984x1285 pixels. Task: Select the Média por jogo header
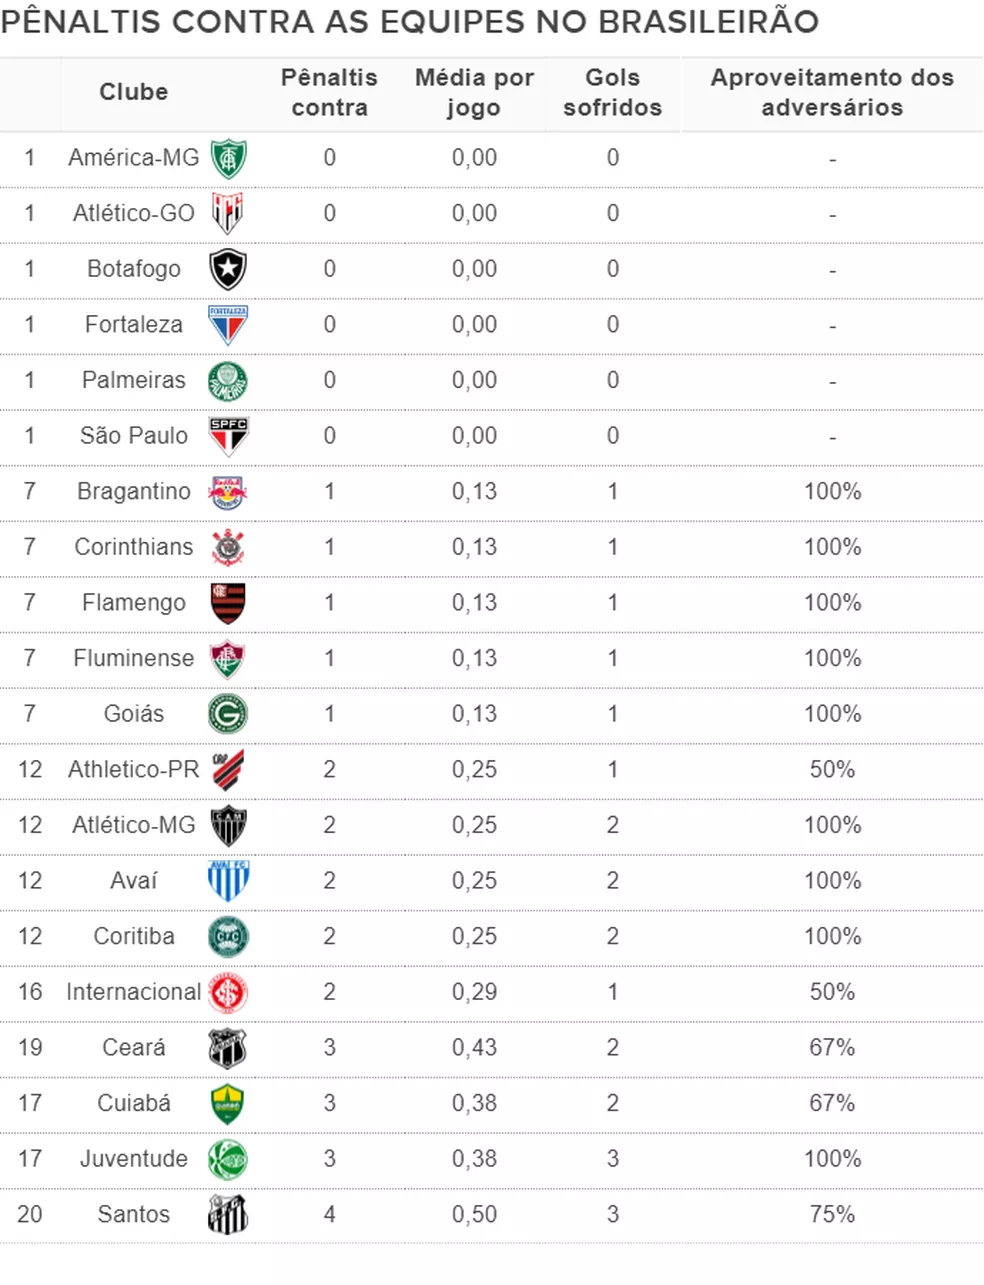pos(474,92)
